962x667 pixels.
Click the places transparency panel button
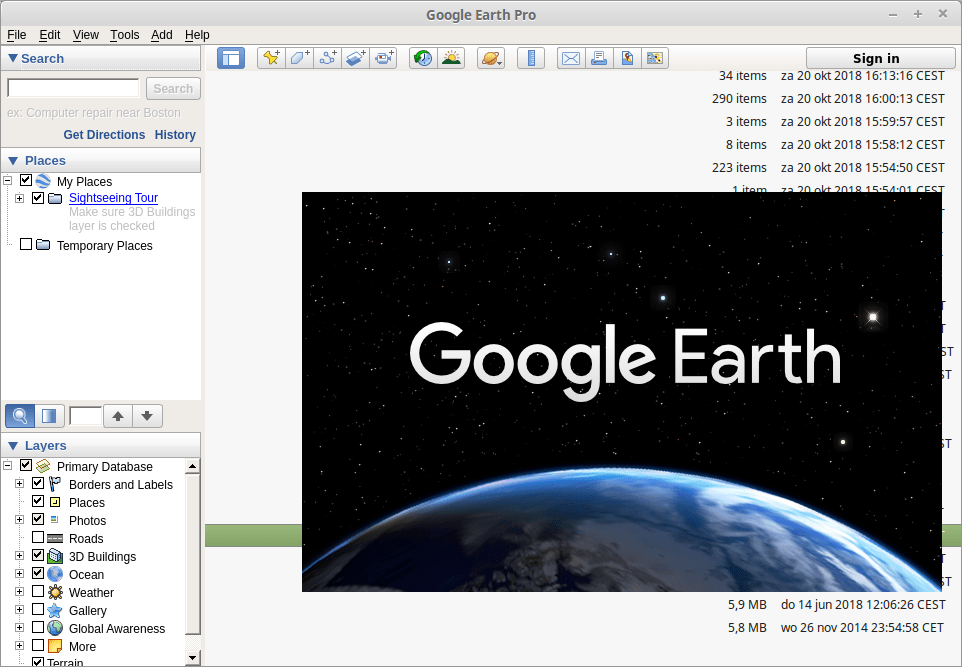point(49,416)
